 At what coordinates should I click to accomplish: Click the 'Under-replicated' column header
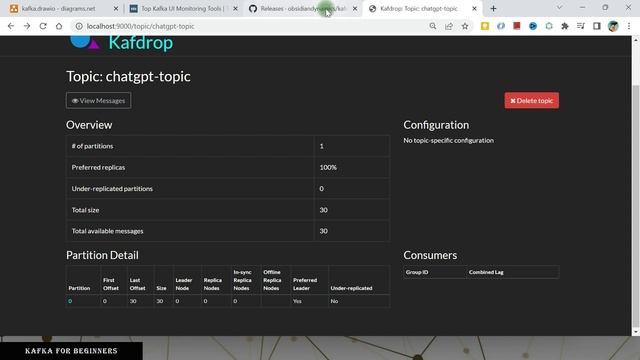click(351, 288)
